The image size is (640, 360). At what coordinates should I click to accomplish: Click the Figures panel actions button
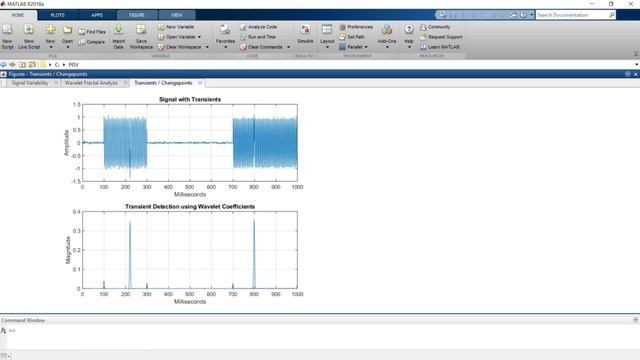tap(628, 74)
